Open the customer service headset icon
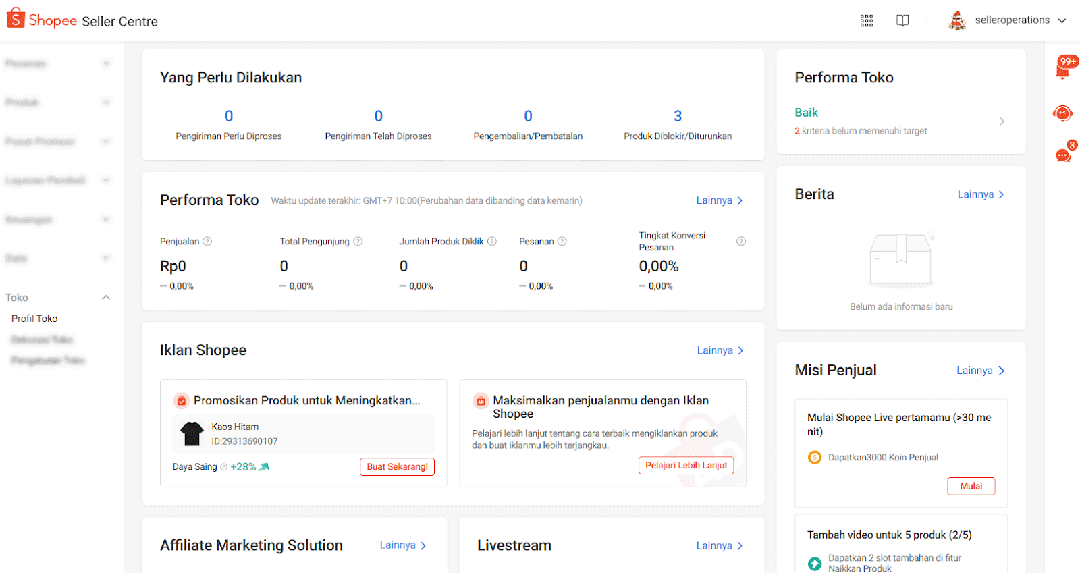Image resolution: width=1080 pixels, height=573 pixels. (1063, 113)
